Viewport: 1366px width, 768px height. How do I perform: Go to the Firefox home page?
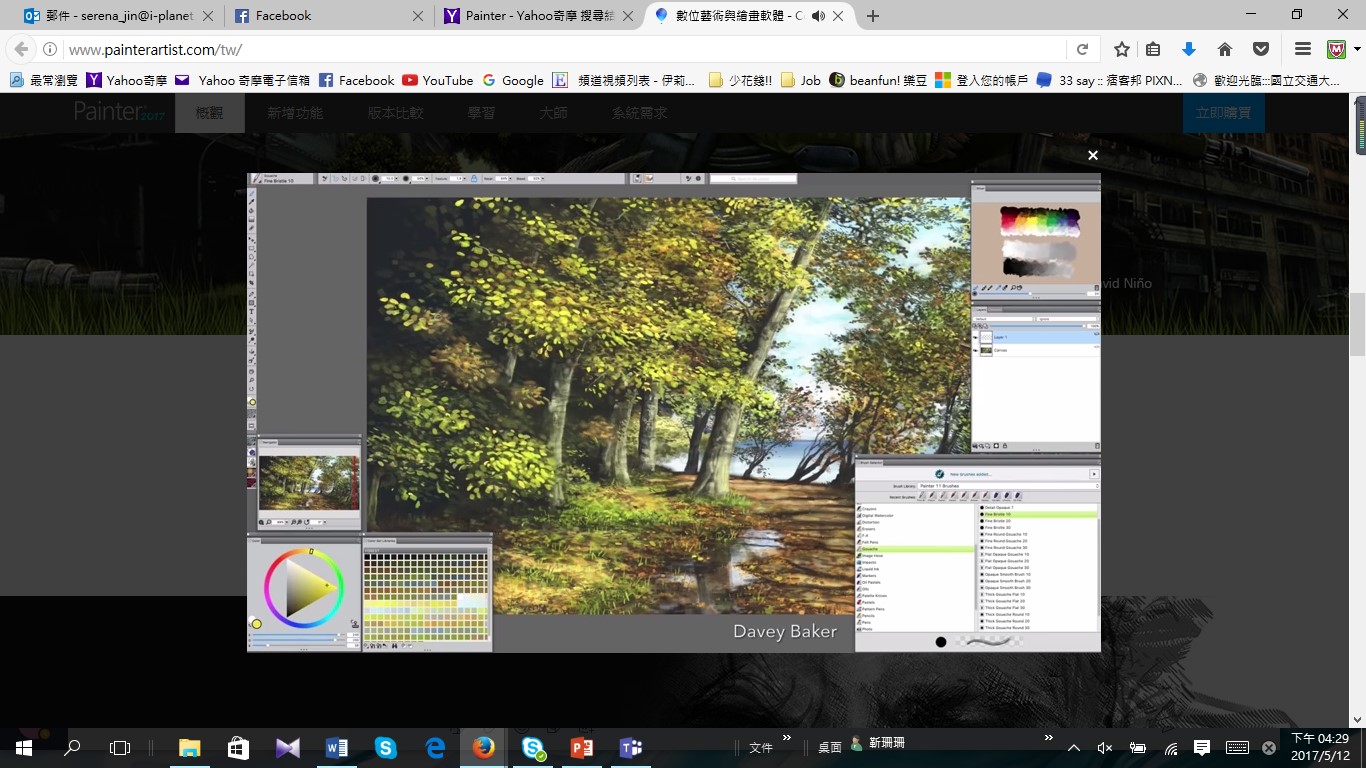[1225, 49]
